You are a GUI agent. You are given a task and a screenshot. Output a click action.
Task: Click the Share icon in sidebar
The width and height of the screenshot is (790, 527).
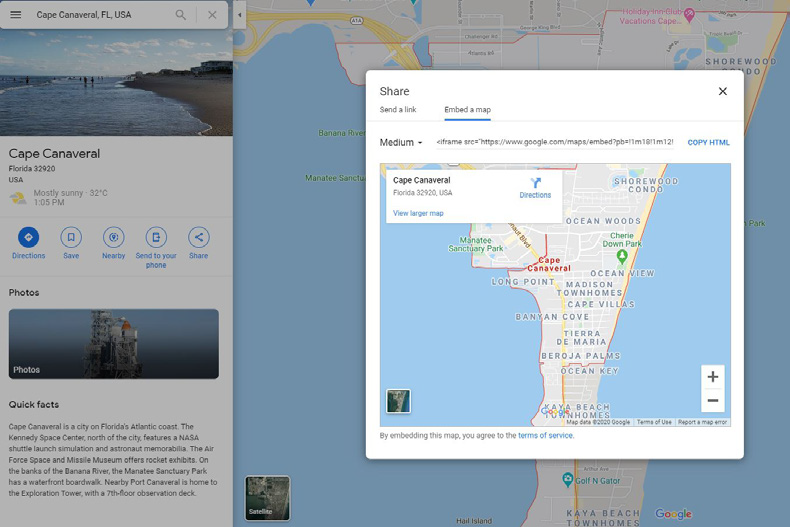click(199, 237)
